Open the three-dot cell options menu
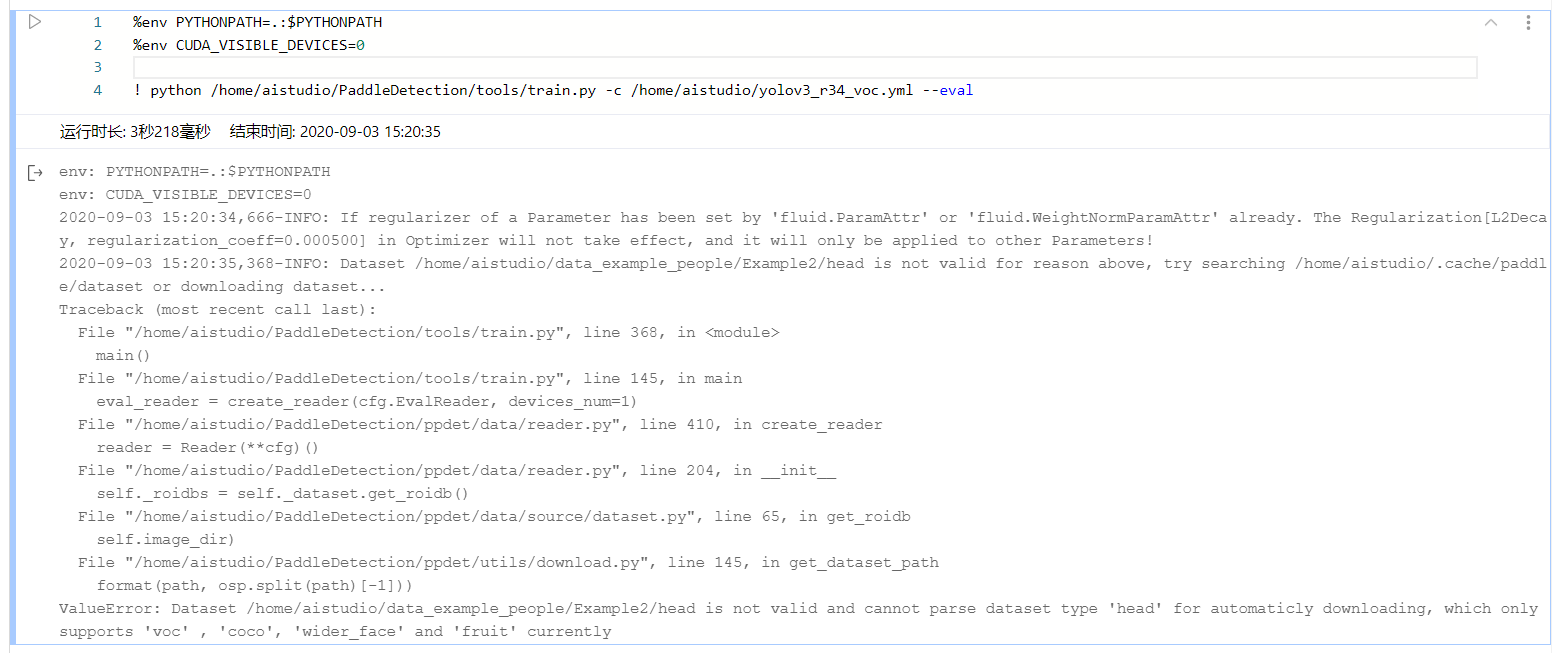1552x653 pixels. (x=1528, y=23)
